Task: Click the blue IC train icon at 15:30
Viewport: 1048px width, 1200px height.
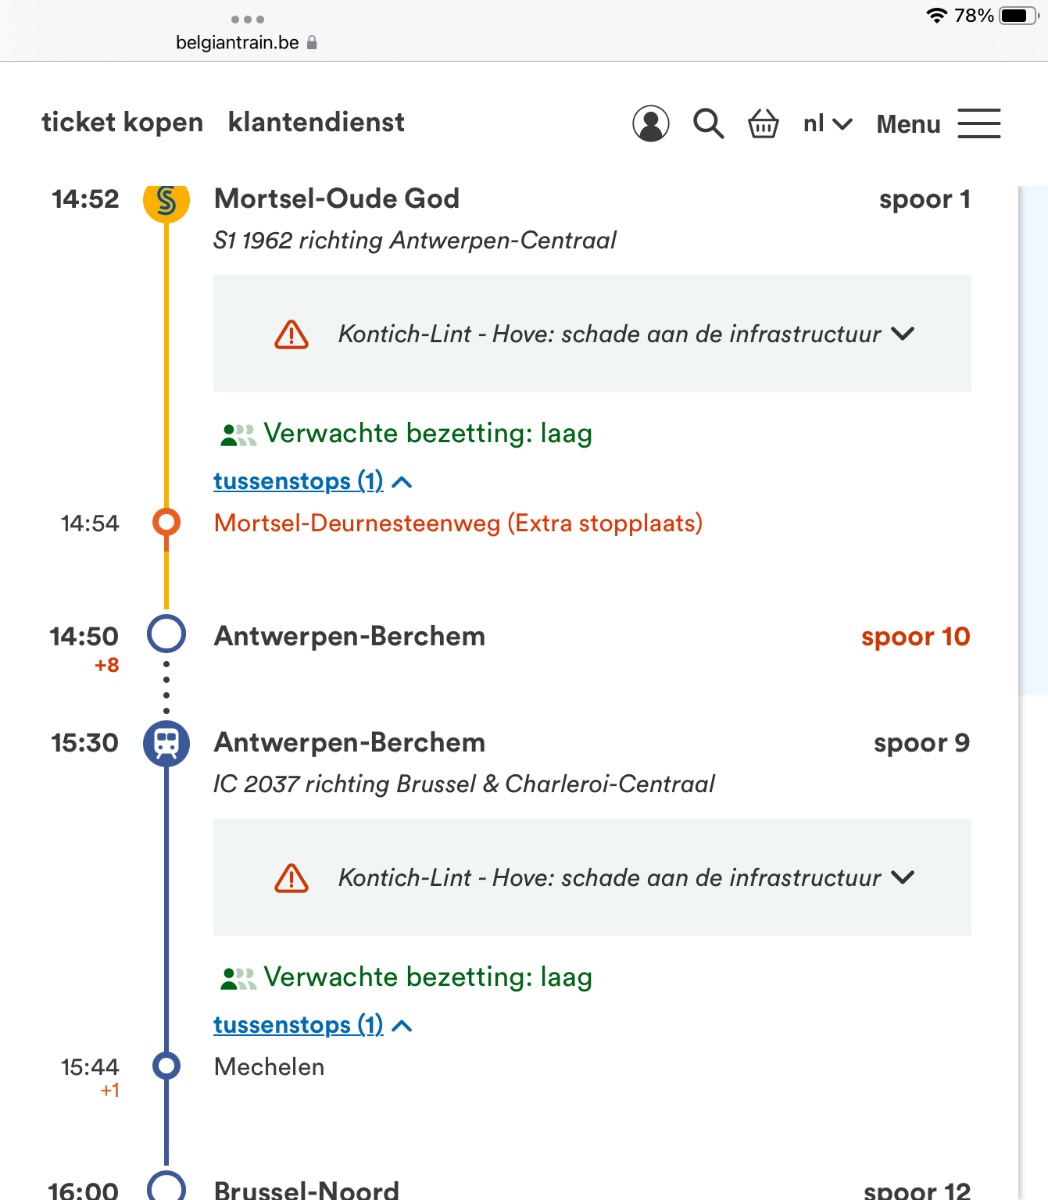Action: click(x=166, y=743)
